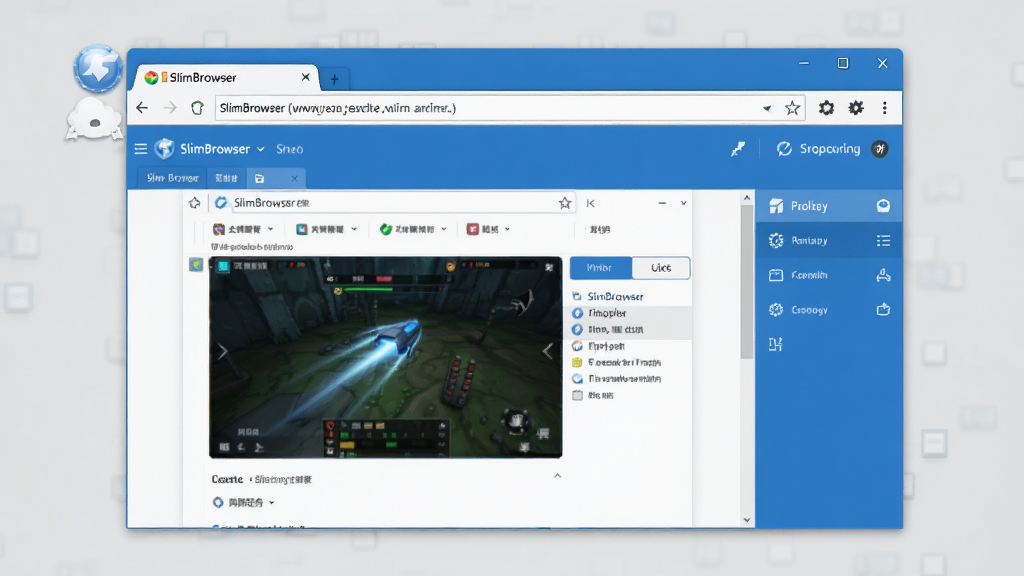Click the star in the inner address bar
The image size is (1024, 576).
point(565,203)
